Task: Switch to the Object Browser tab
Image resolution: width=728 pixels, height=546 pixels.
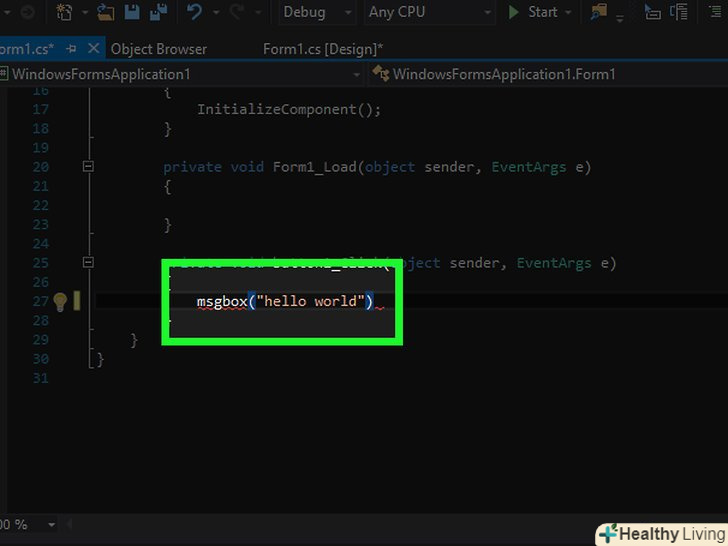Action: (159, 49)
